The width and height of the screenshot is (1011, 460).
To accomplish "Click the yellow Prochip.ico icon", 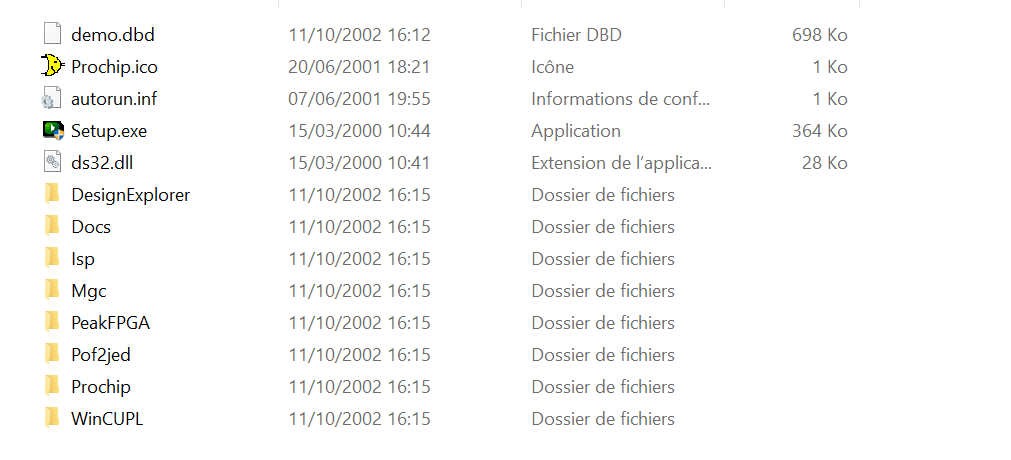I will pos(52,66).
